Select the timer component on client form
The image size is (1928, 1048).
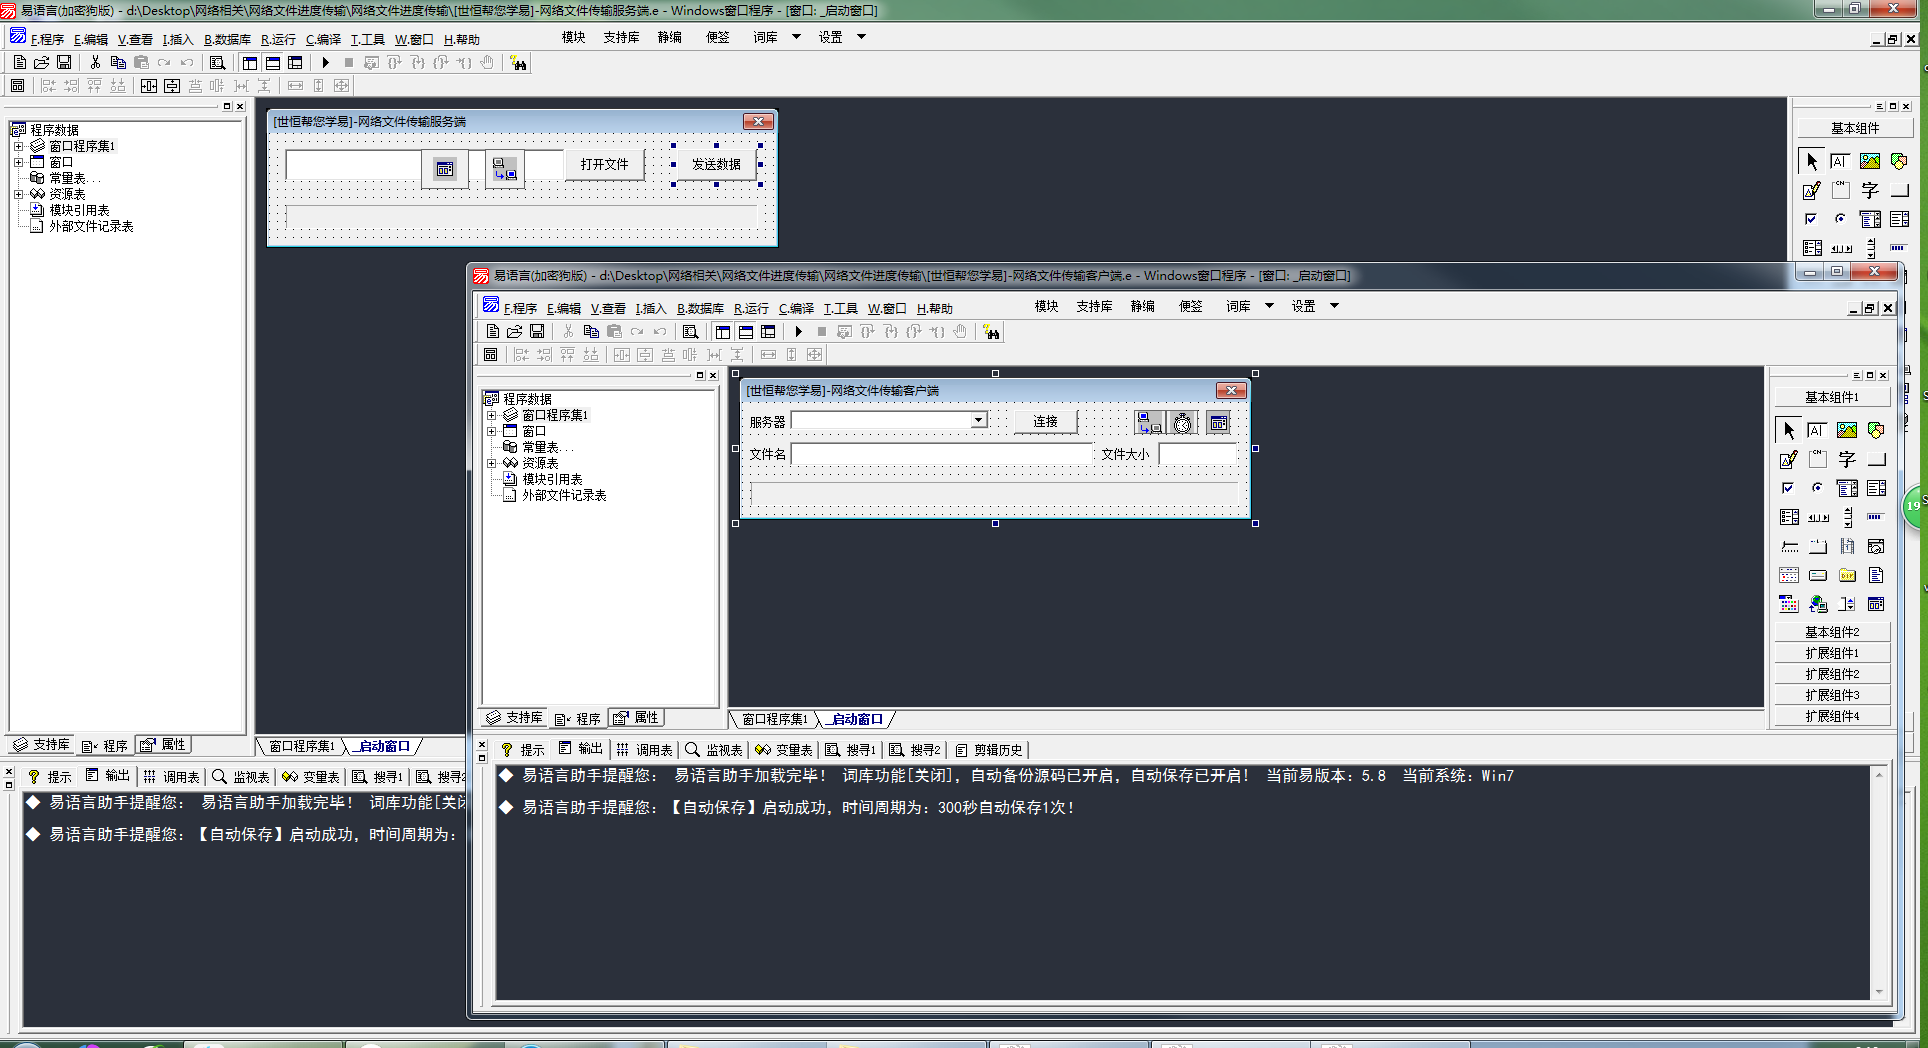pos(1183,423)
